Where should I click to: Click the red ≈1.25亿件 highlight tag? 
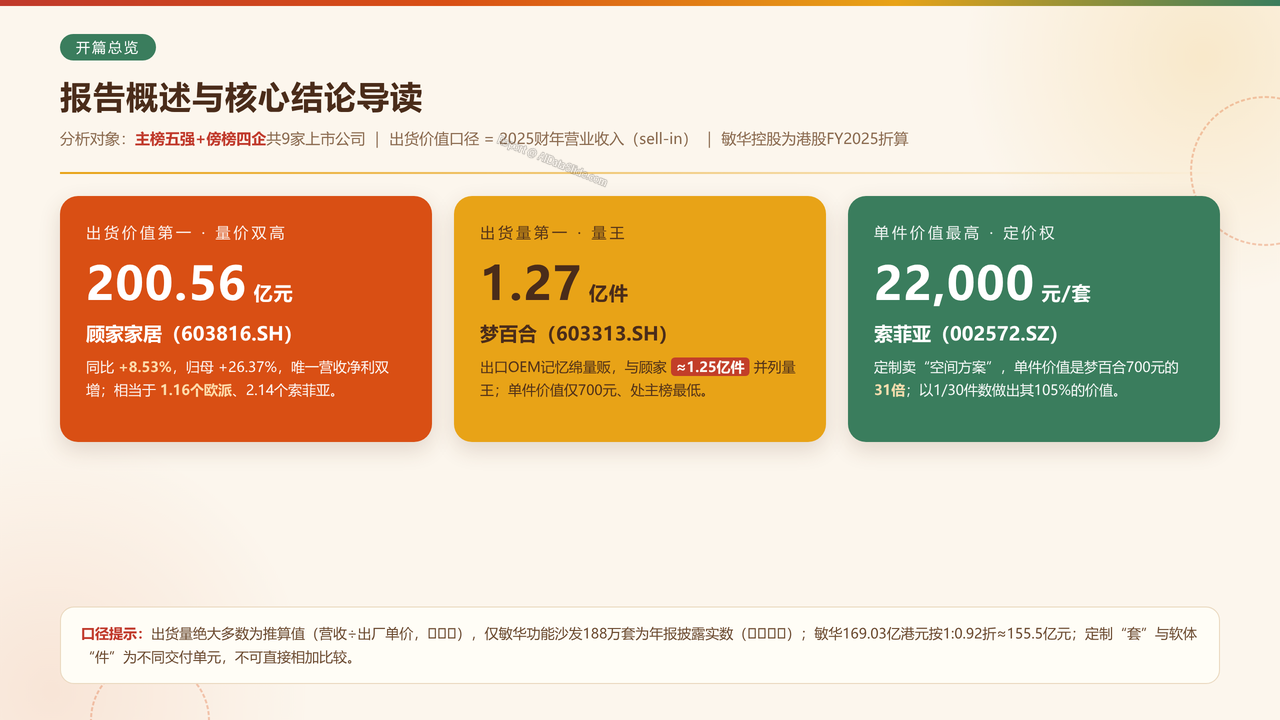710,367
